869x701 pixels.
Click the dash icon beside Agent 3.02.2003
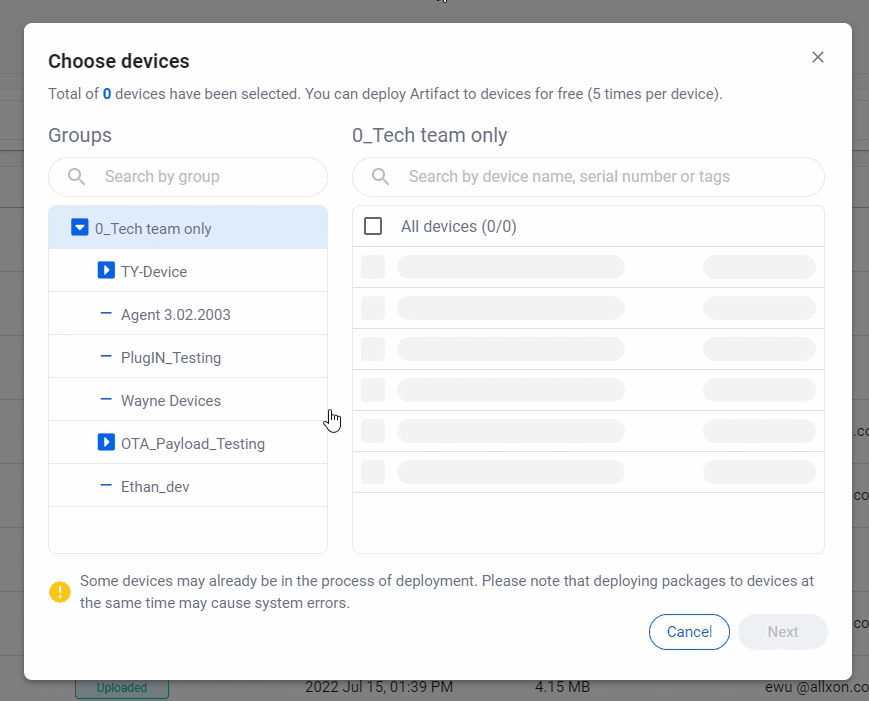click(x=106, y=313)
